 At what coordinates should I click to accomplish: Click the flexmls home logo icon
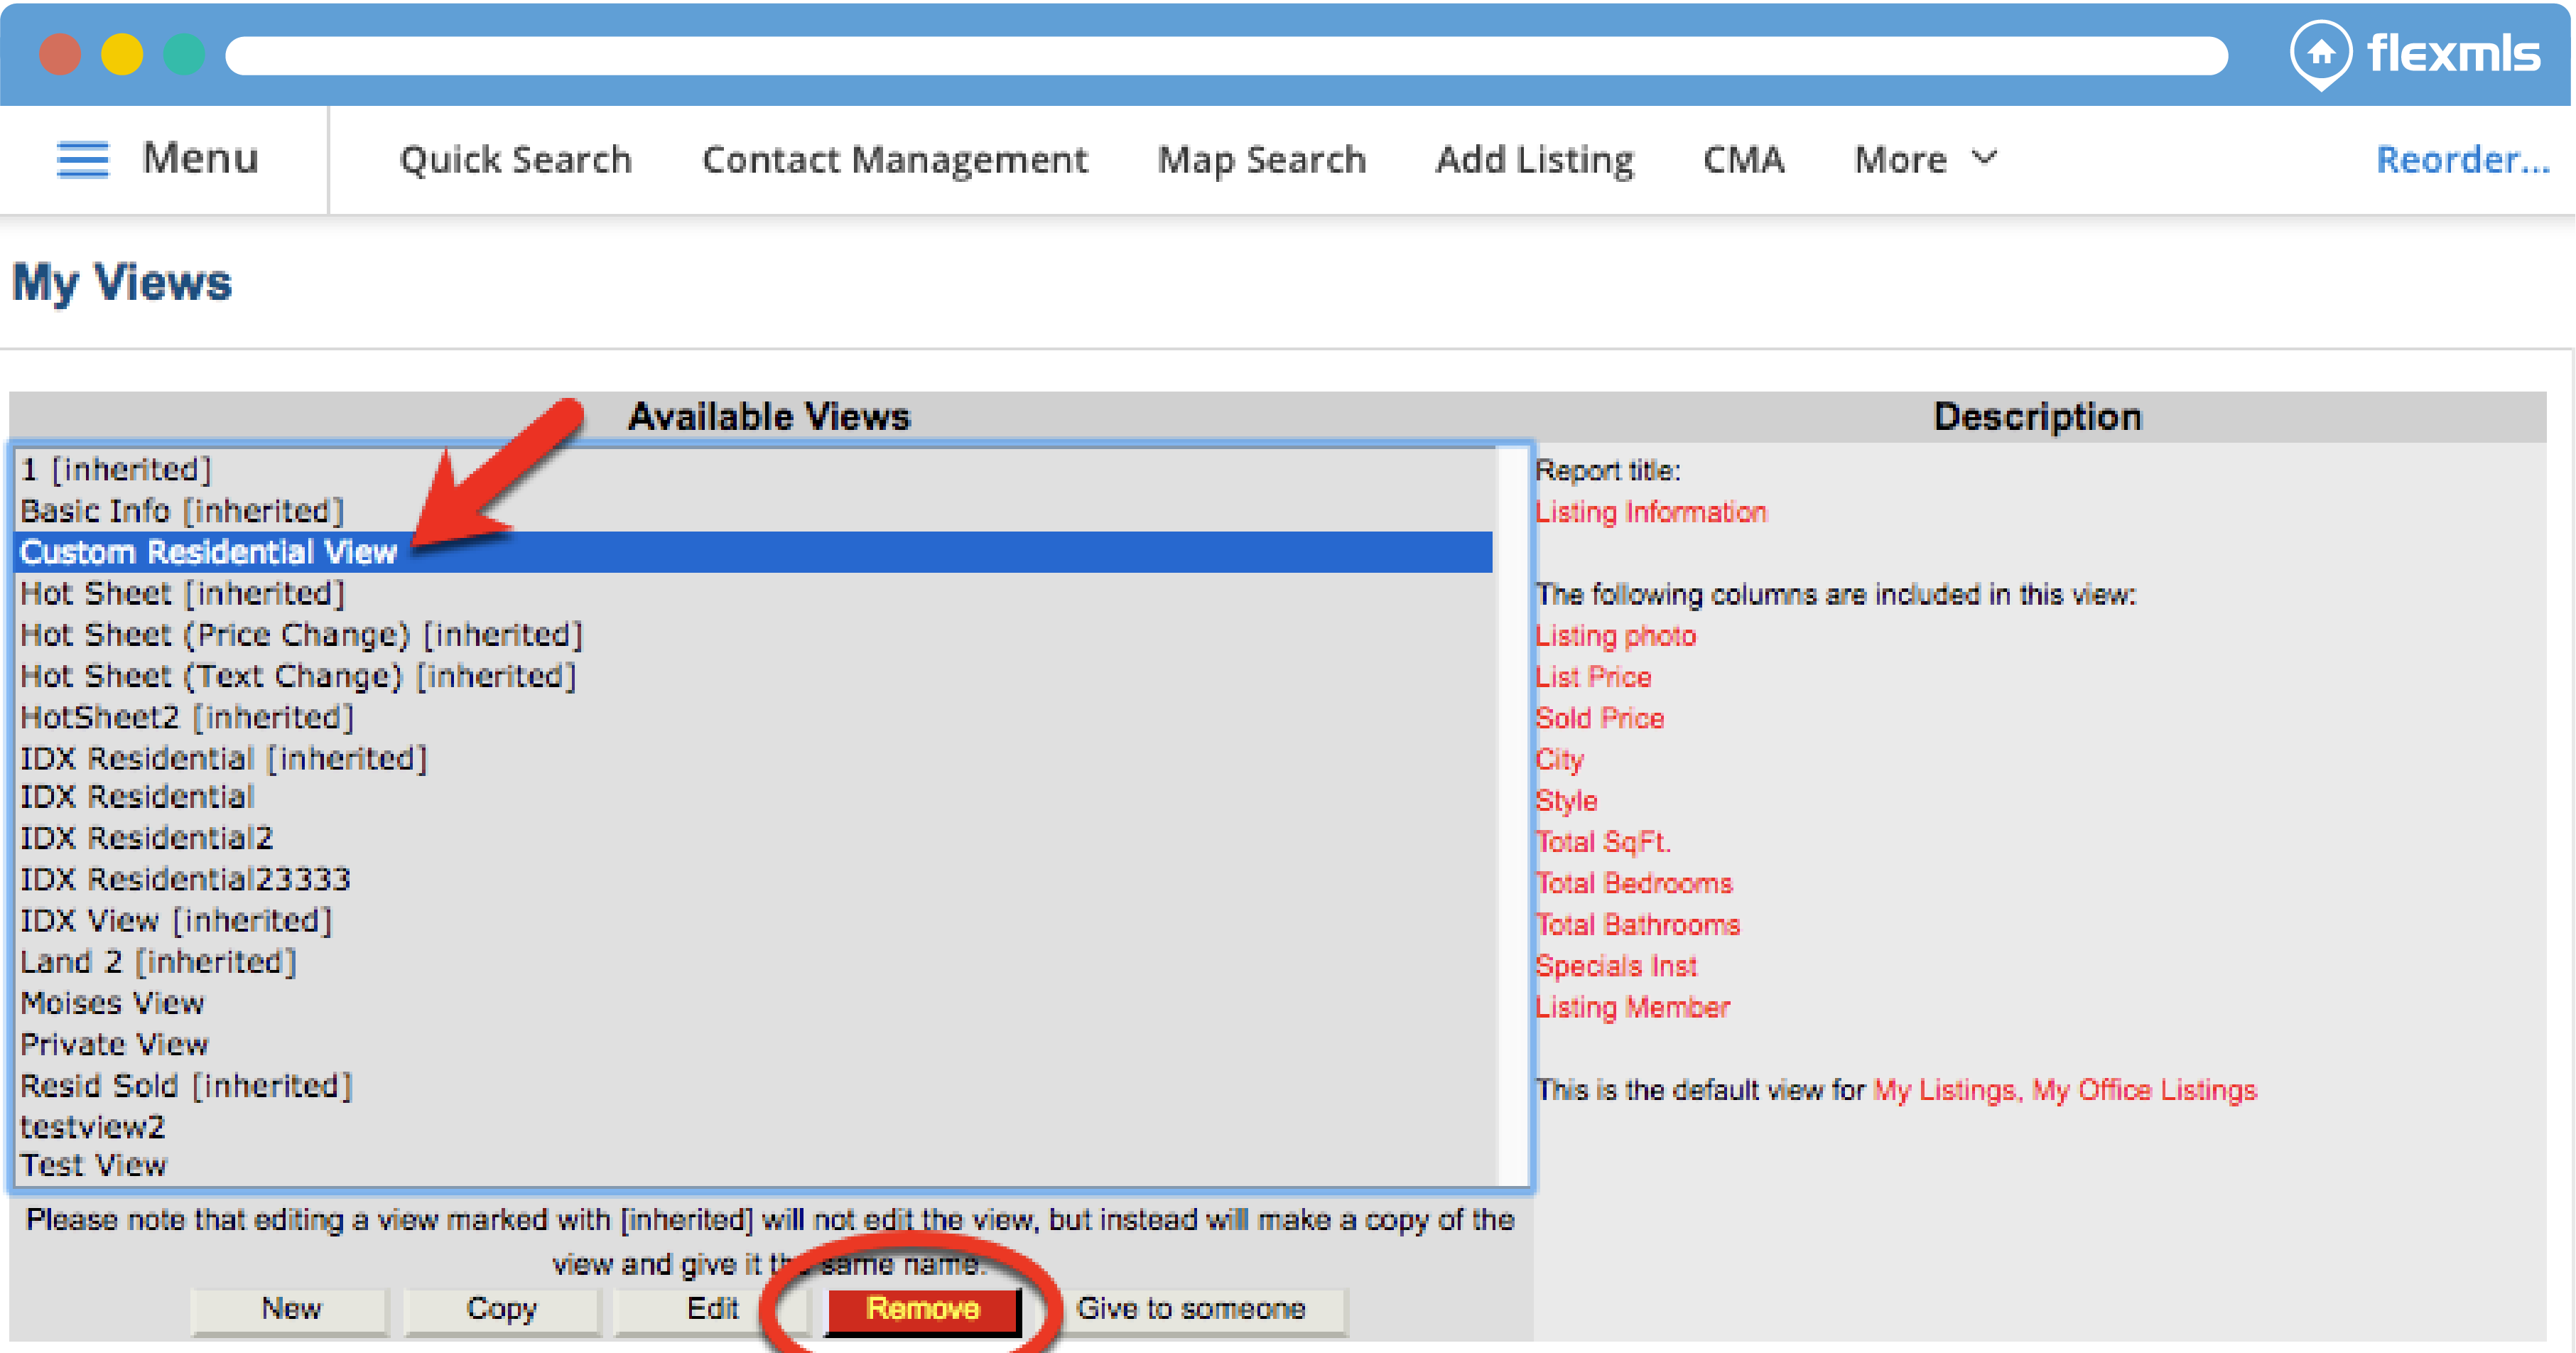tap(2320, 53)
